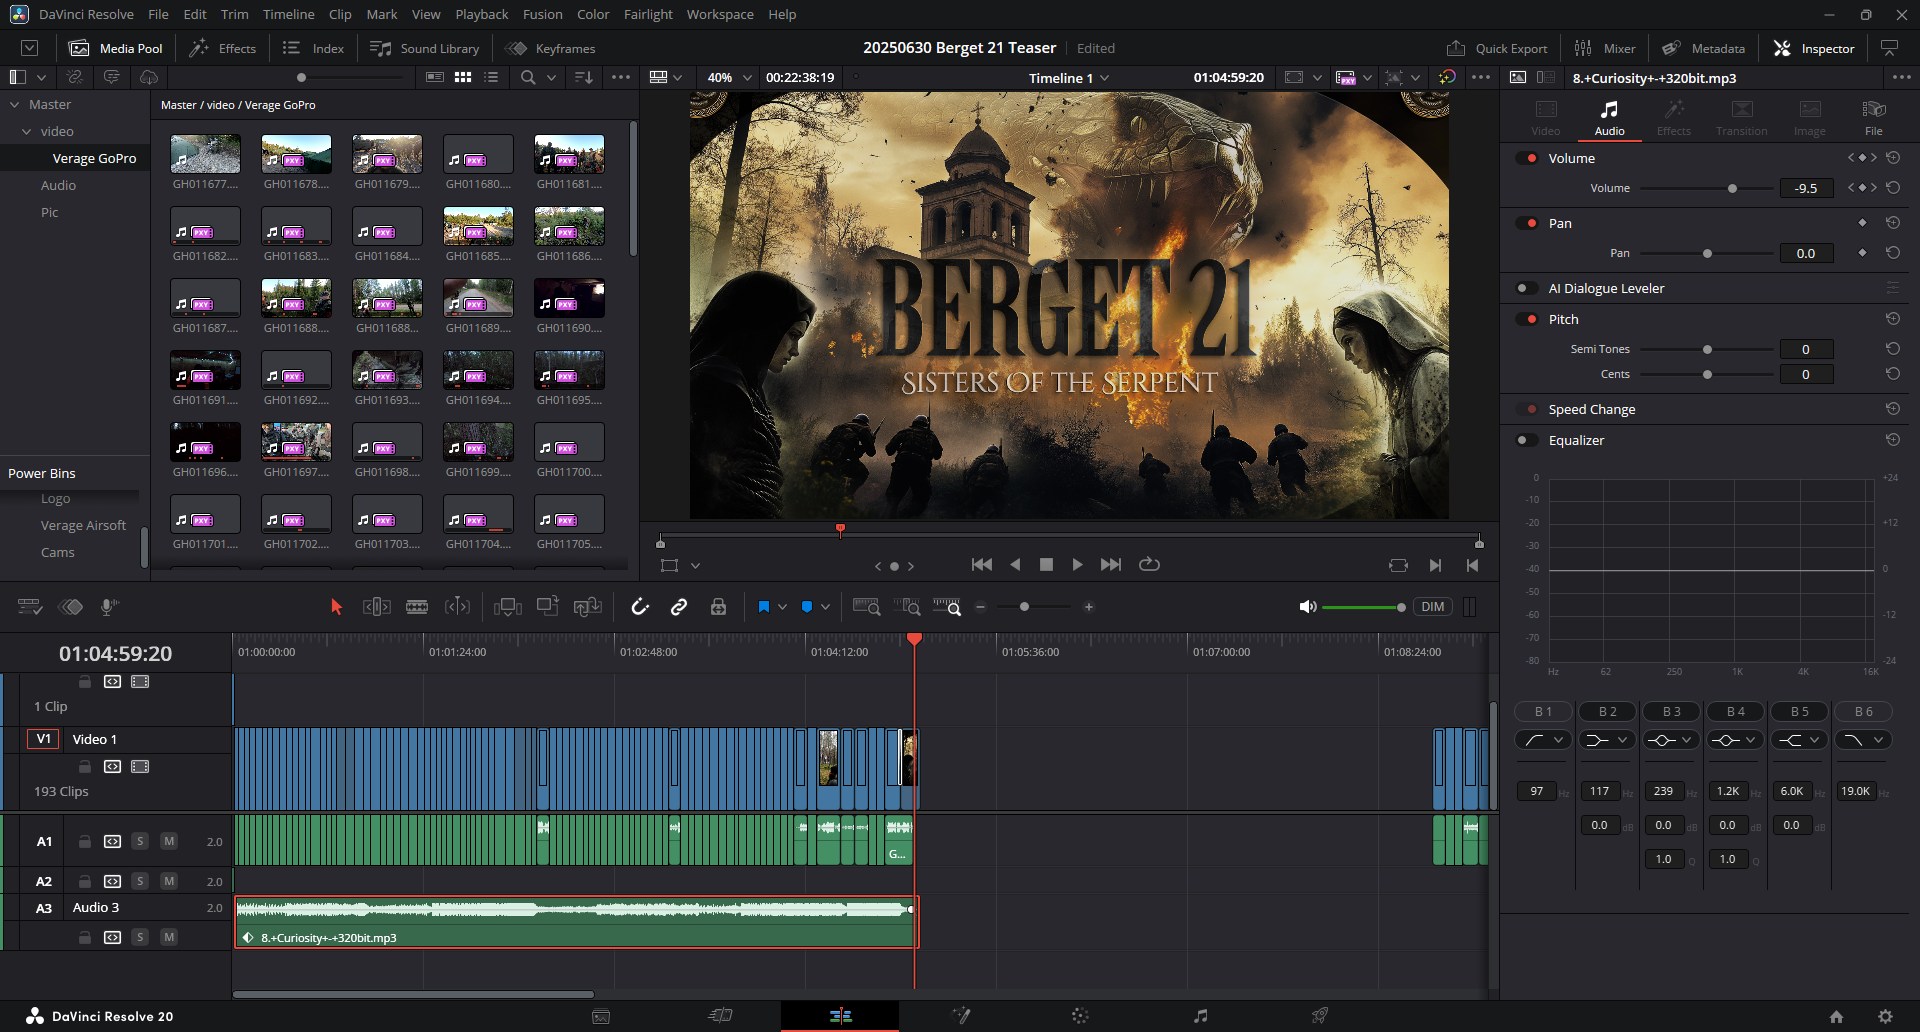The height and width of the screenshot is (1032, 1920).
Task: Open the marker color dropdown arrow
Action: click(825, 607)
